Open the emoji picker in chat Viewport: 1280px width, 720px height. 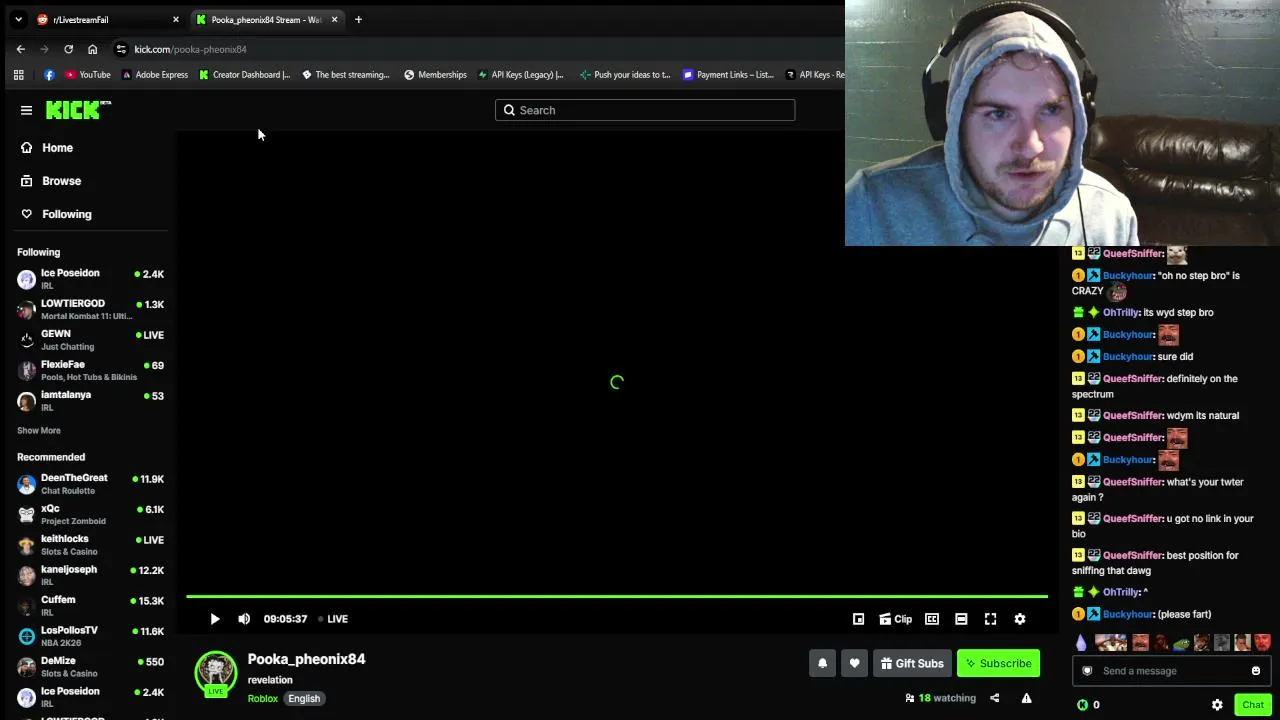point(1256,671)
